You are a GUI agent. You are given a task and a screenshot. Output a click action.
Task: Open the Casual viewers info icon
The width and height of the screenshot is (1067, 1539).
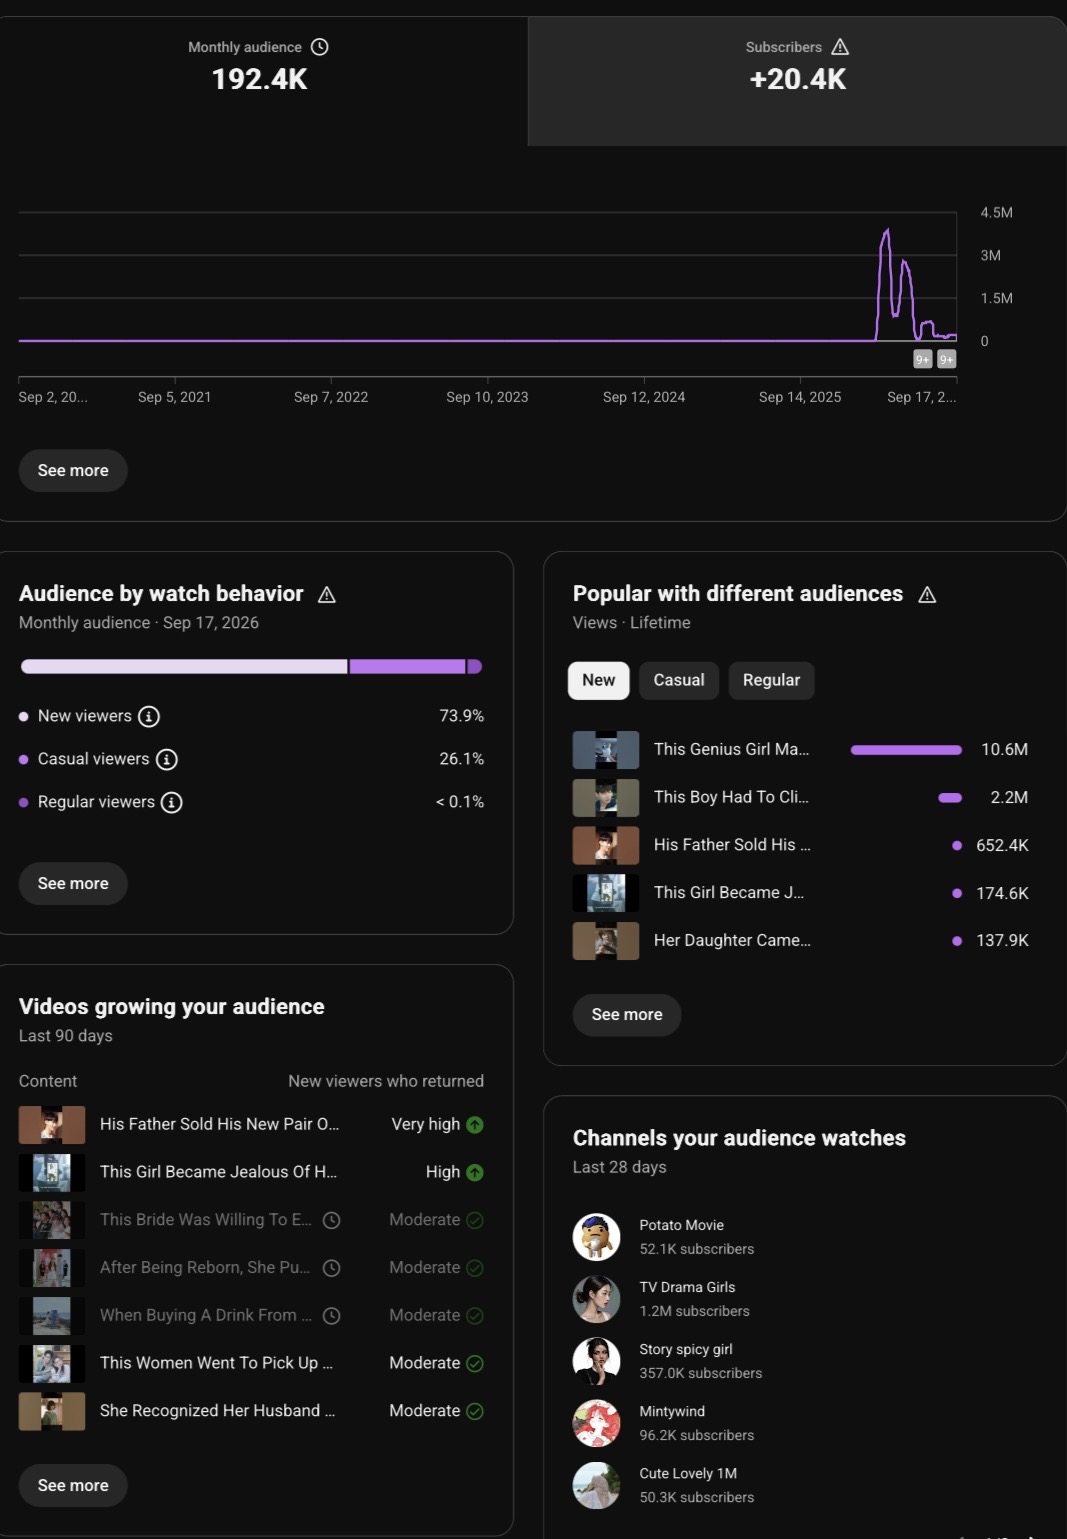[x=167, y=759]
